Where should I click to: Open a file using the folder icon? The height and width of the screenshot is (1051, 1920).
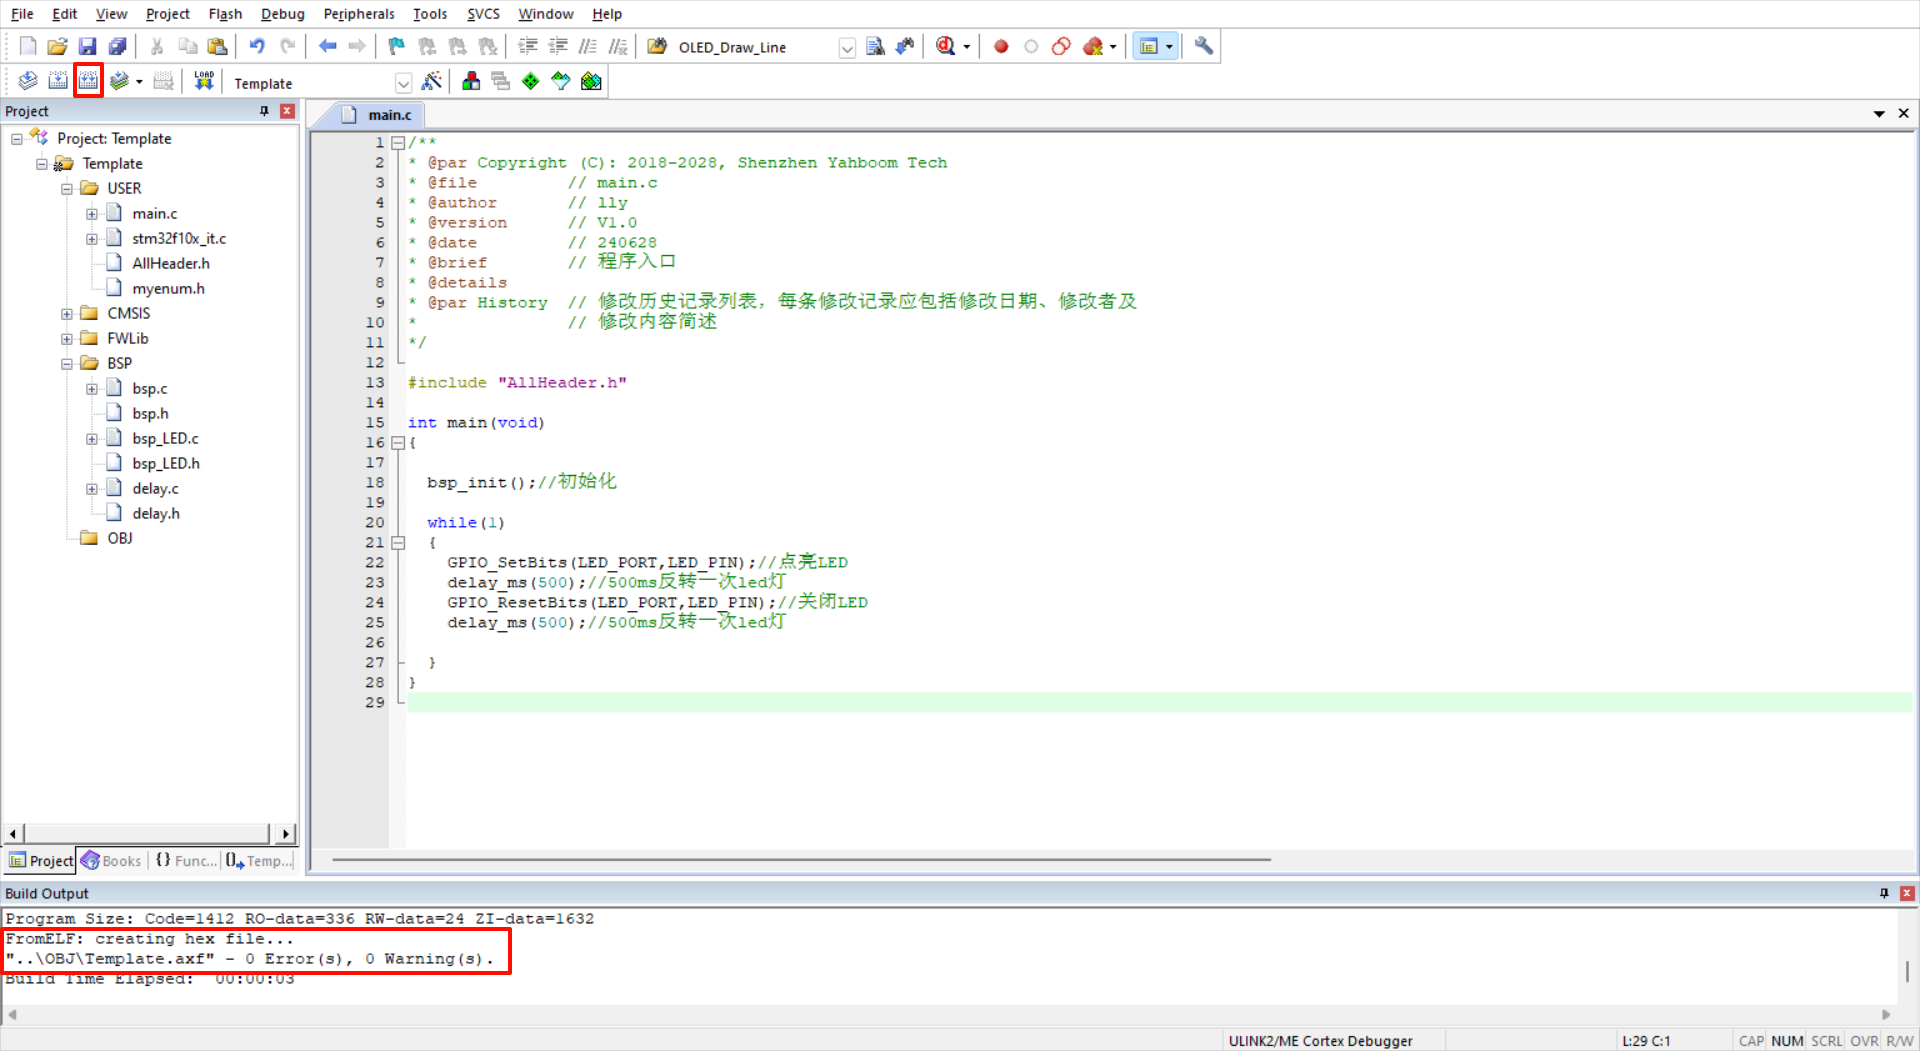point(57,46)
